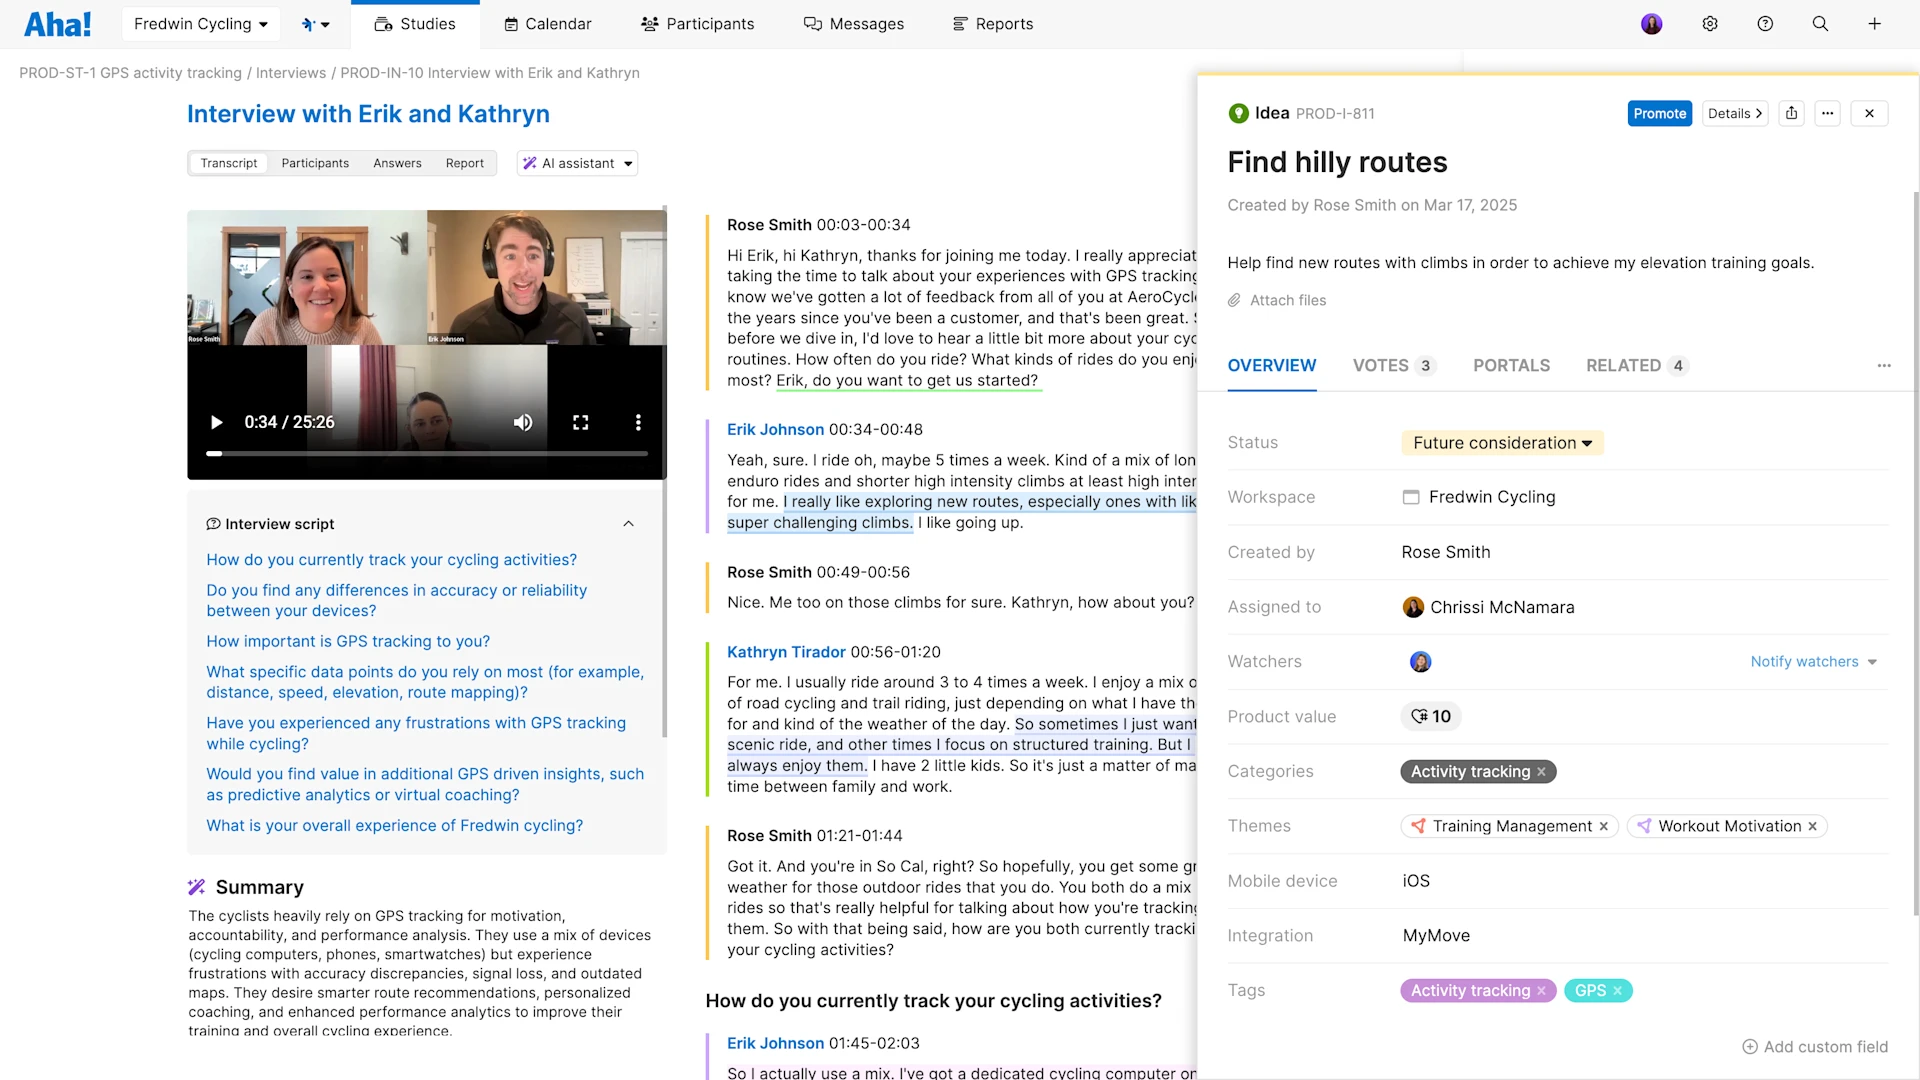The height and width of the screenshot is (1080, 1920).
Task: Share the idea via the share icon
Action: coord(1791,113)
